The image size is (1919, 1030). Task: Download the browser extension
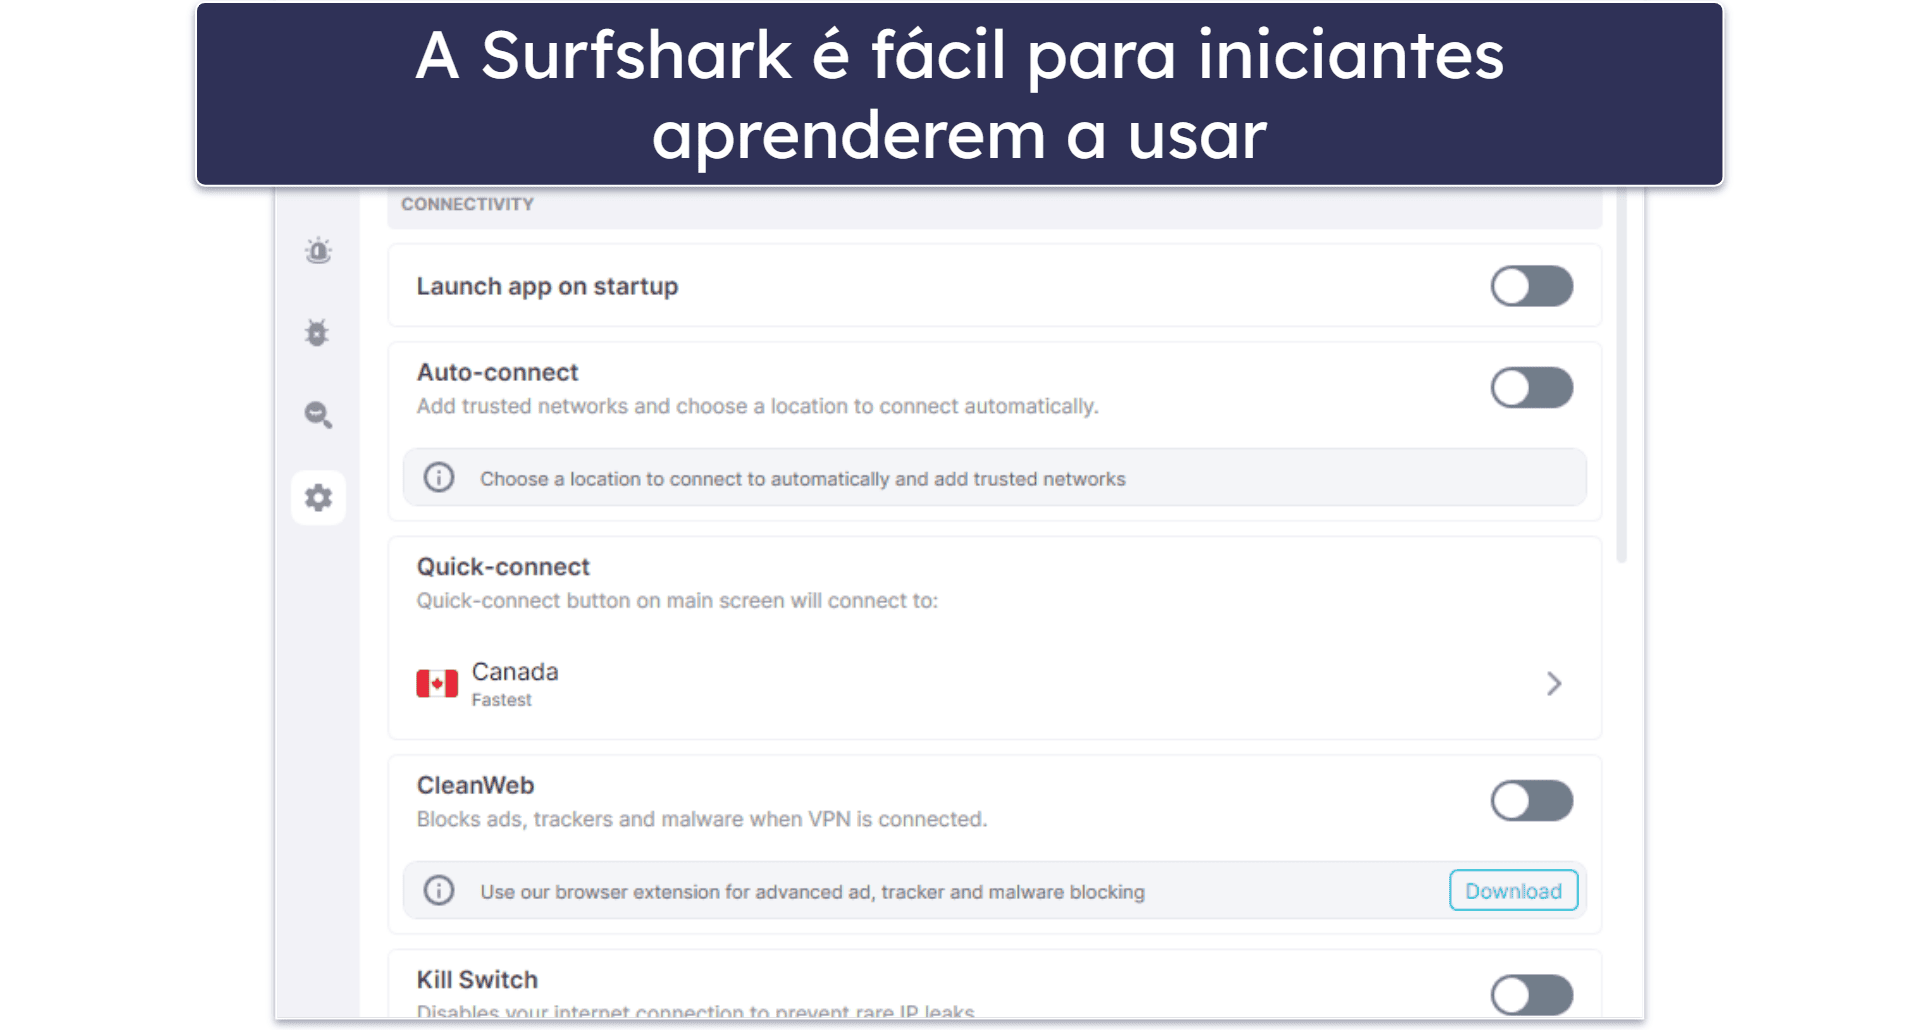point(1513,890)
